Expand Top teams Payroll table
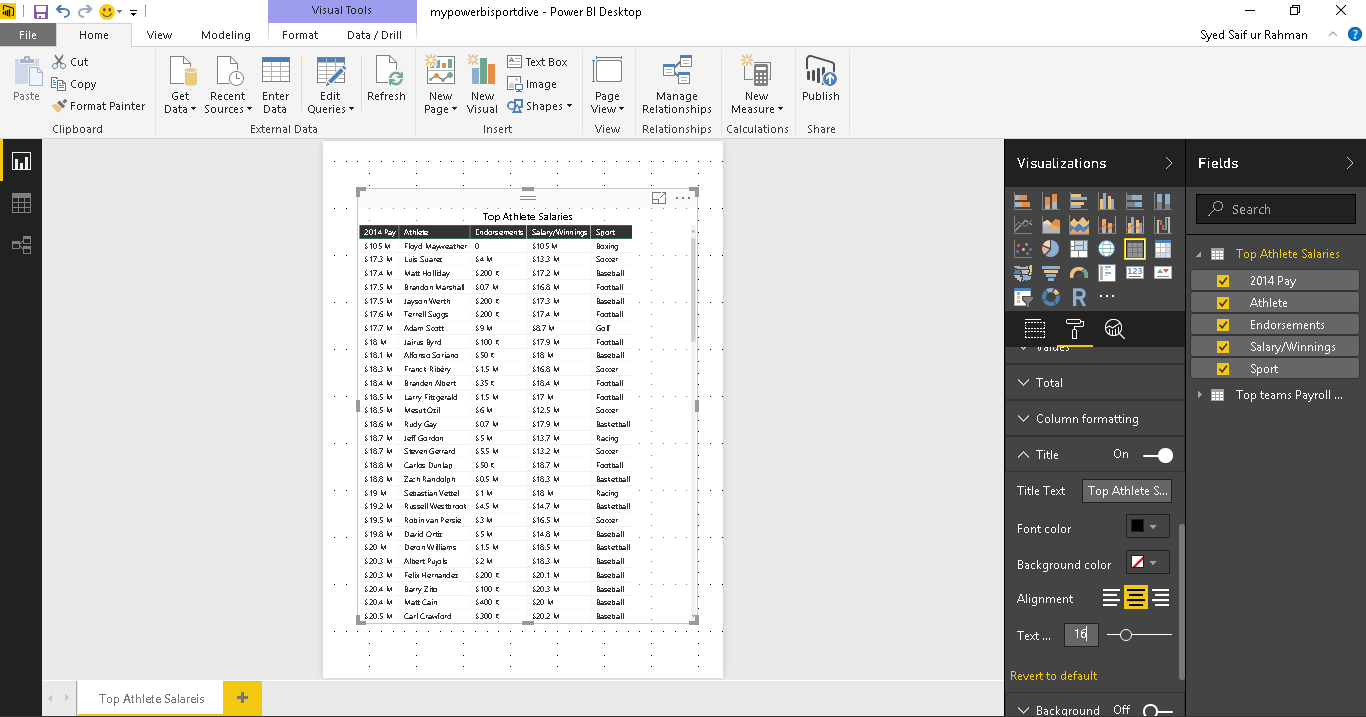1366x717 pixels. click(1198, 394)
